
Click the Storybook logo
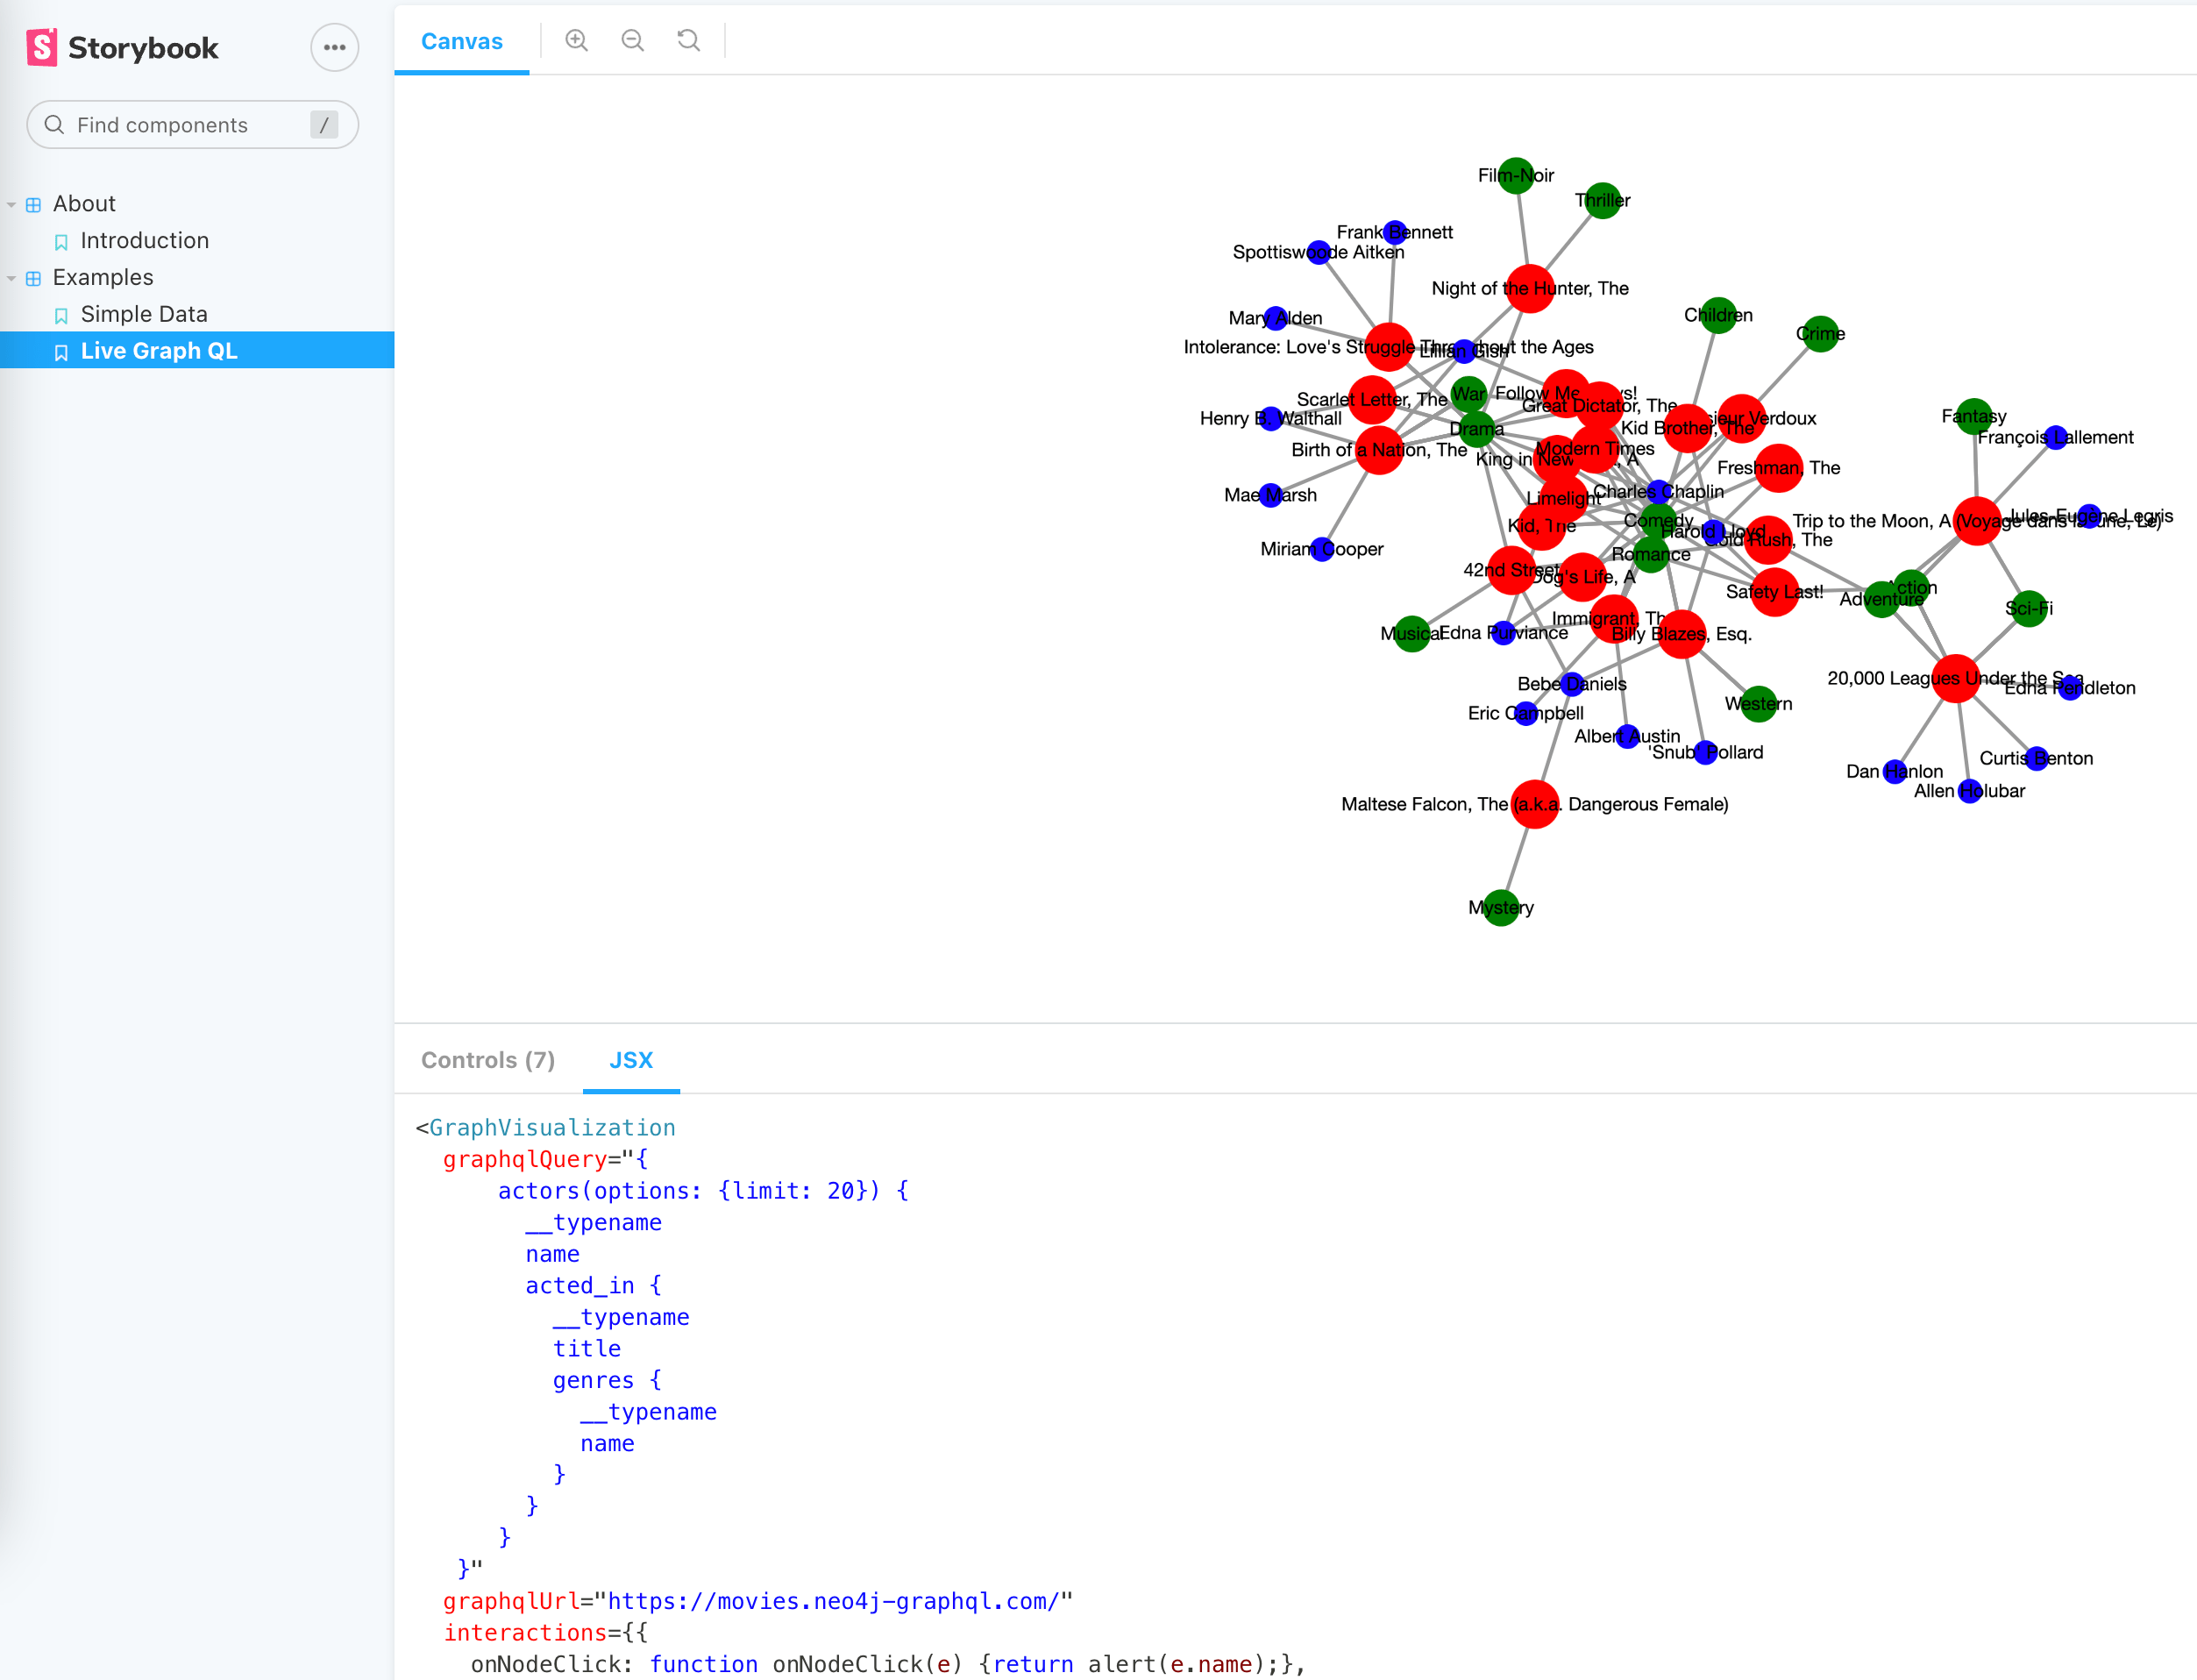122,47
